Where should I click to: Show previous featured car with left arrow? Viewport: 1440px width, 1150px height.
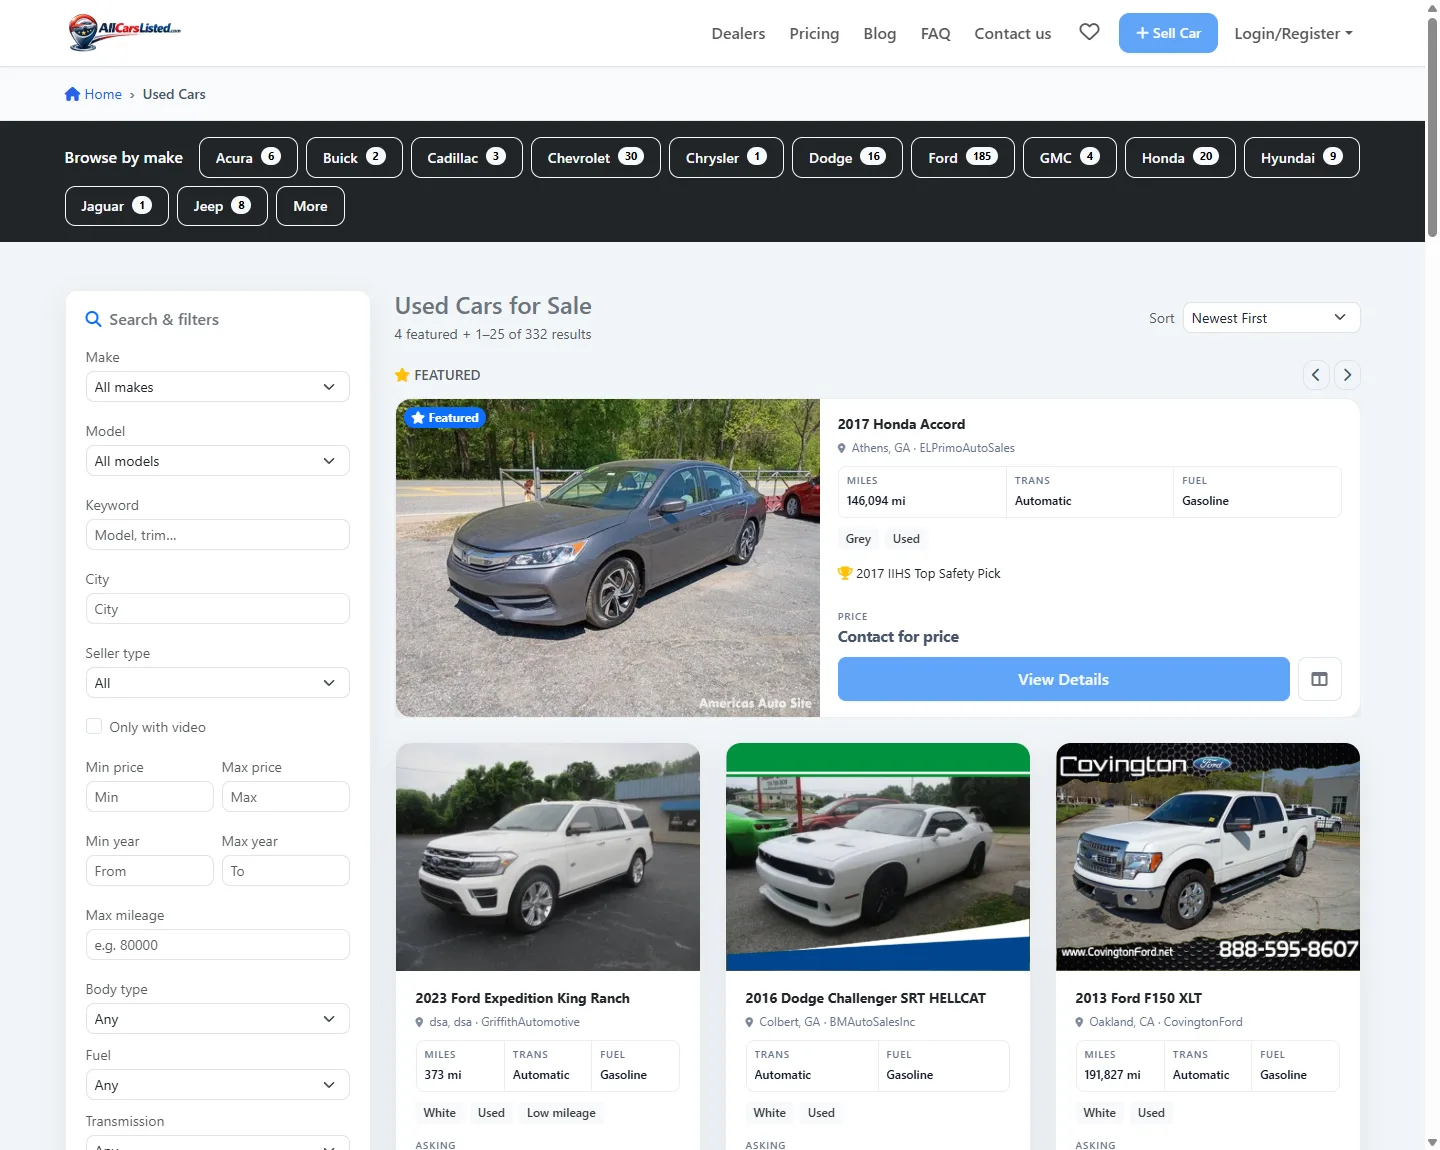tap(1316, 375)
